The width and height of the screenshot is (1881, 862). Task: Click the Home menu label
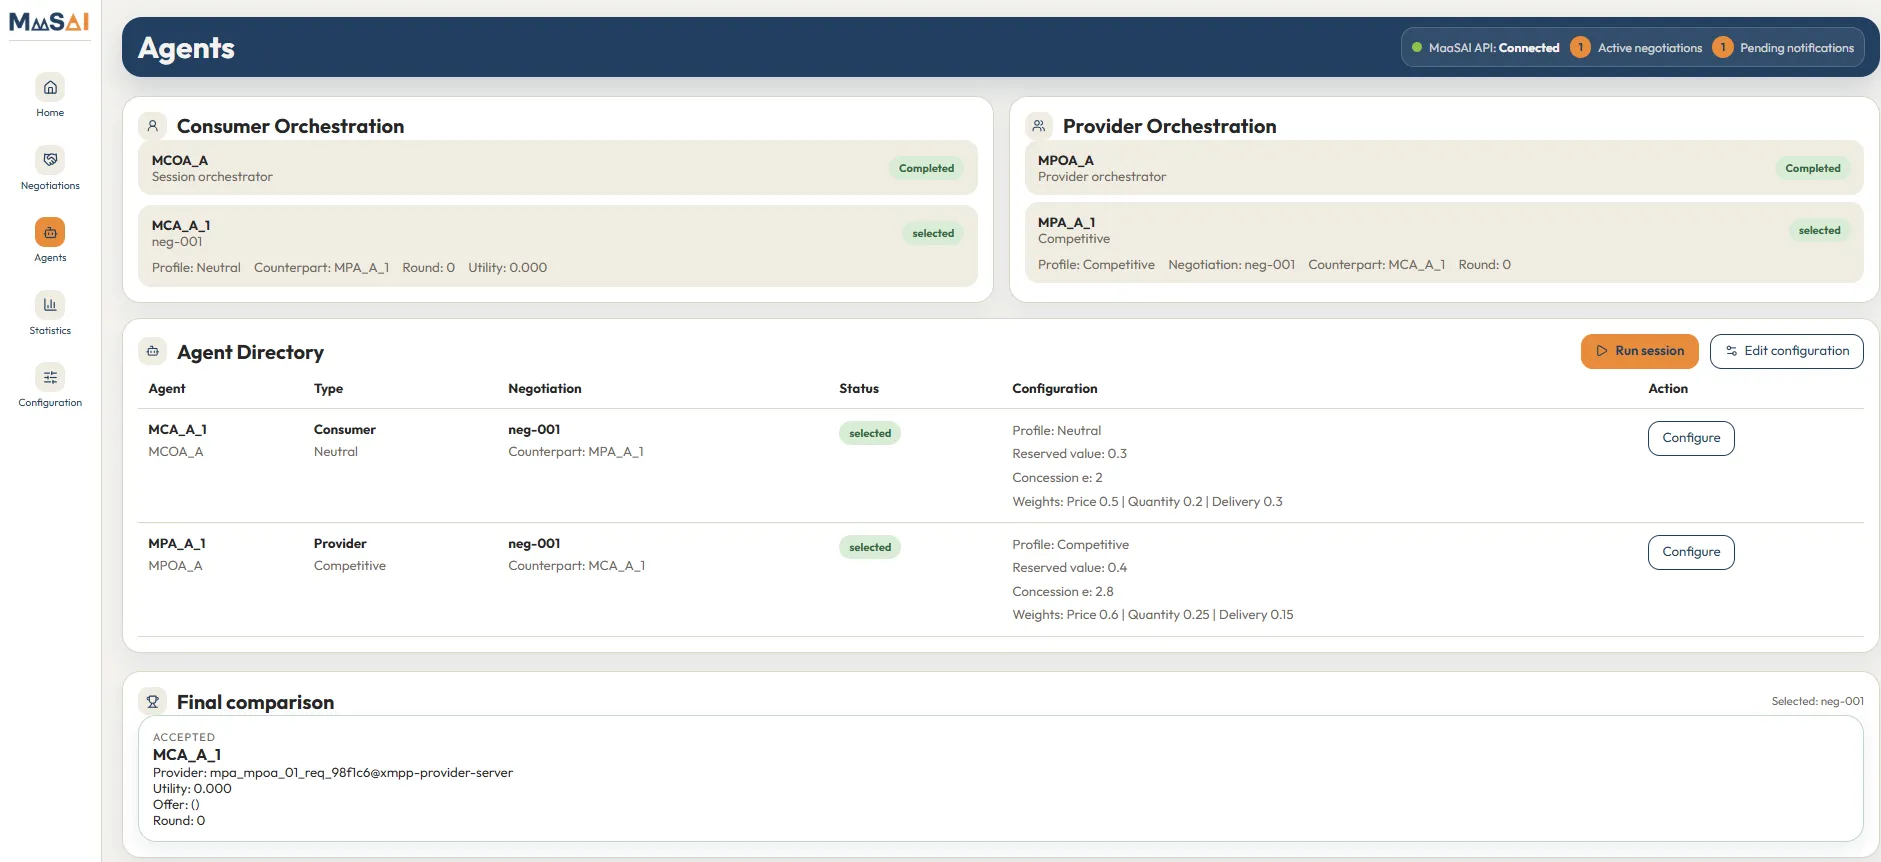tap(50, 113)
